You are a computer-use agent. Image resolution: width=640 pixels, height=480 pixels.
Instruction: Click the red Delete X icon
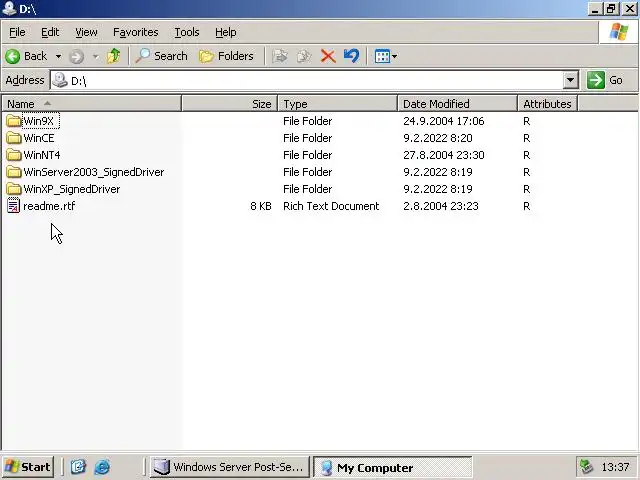328,56
